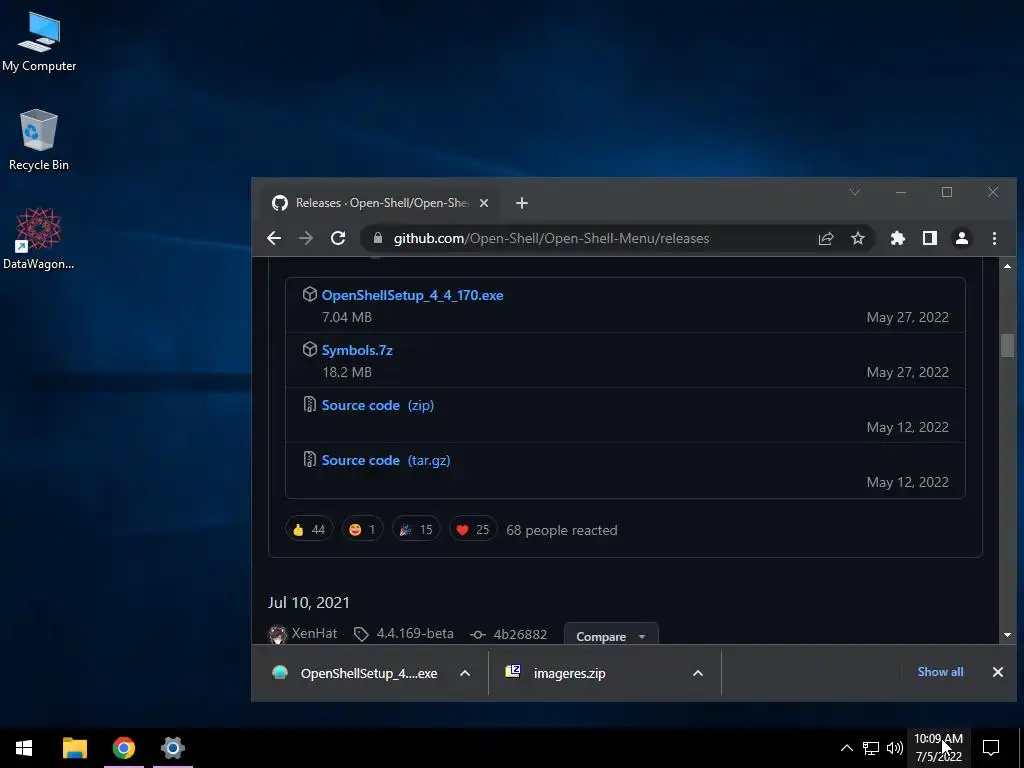Open the Recycle Bin desktop icon
1024x768 pixels.
[x=39, y=140]
